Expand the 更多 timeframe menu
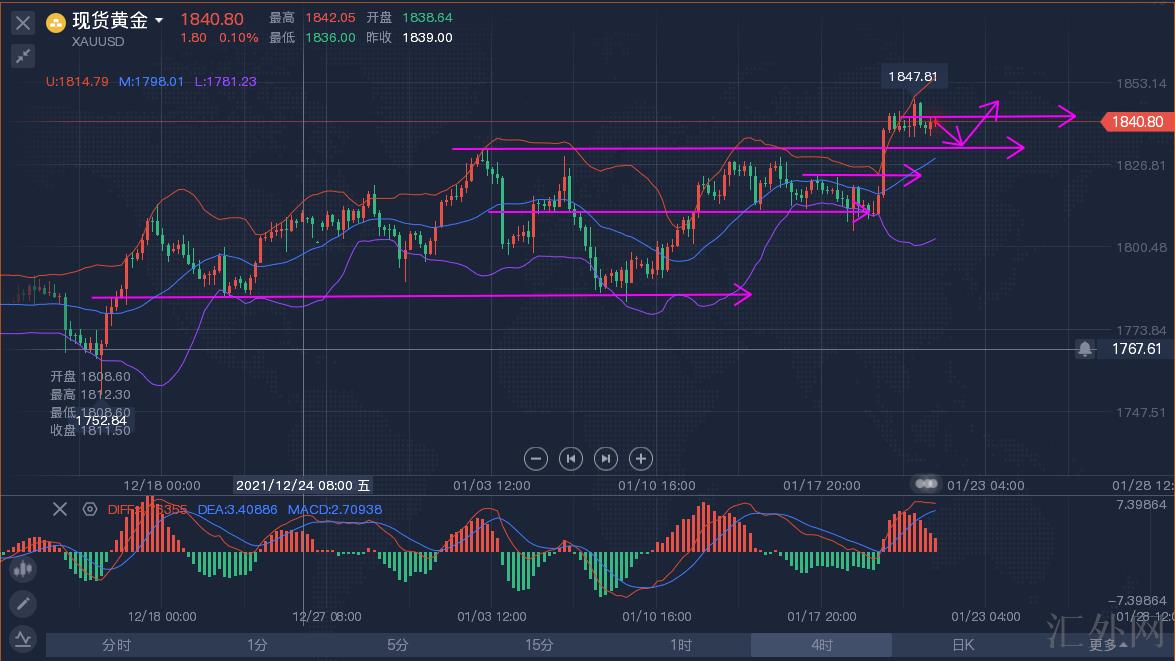Viewport: 1175px width, 661px height. click(1104, 645)
